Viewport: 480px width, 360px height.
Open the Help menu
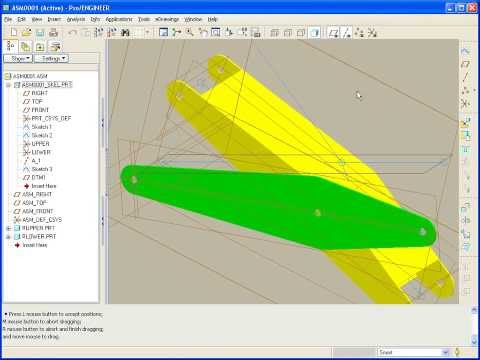pyautogui.click(x=212, y=19)
